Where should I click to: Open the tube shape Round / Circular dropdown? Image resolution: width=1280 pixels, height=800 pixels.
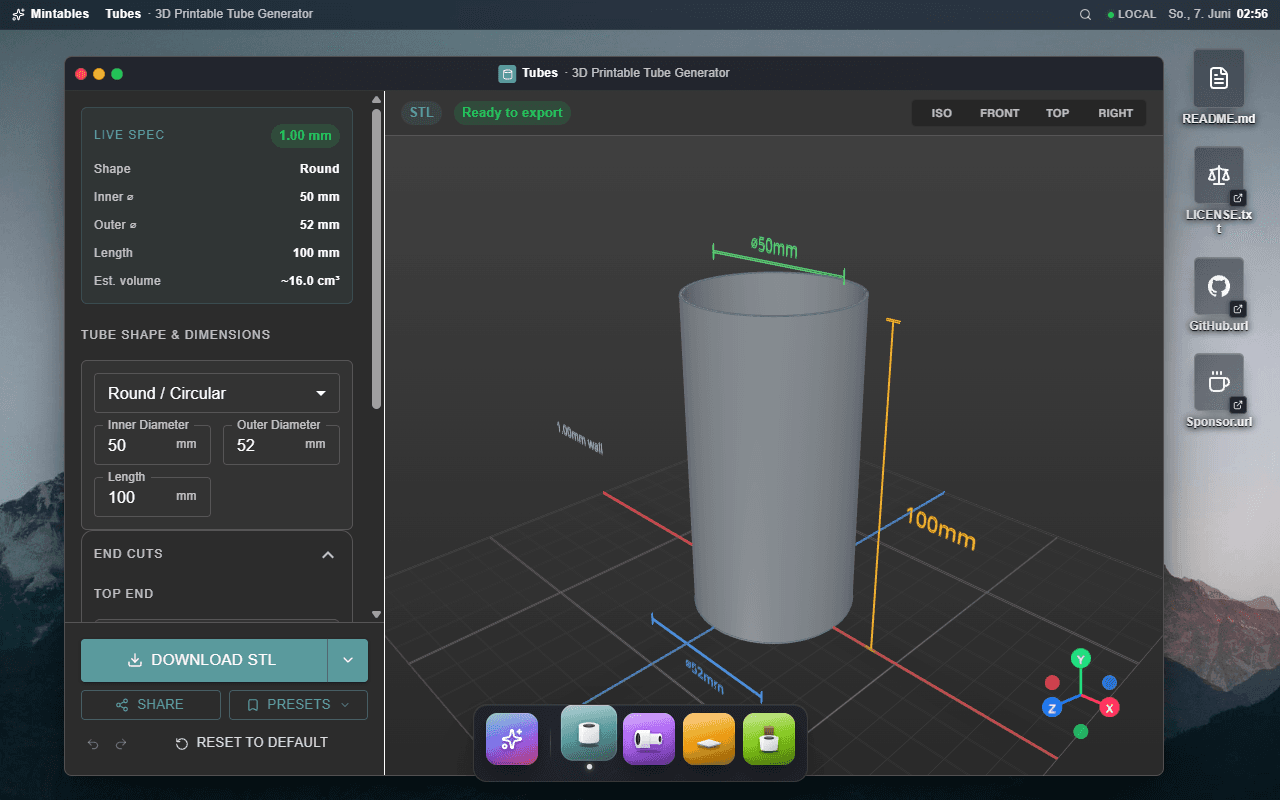[x=217, y=393]
